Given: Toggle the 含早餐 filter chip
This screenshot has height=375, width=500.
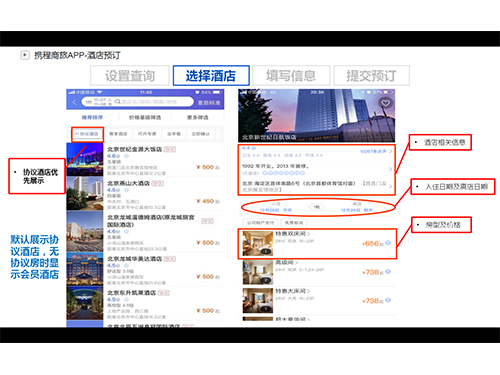Looking at the screenshot, I should 174,134.
